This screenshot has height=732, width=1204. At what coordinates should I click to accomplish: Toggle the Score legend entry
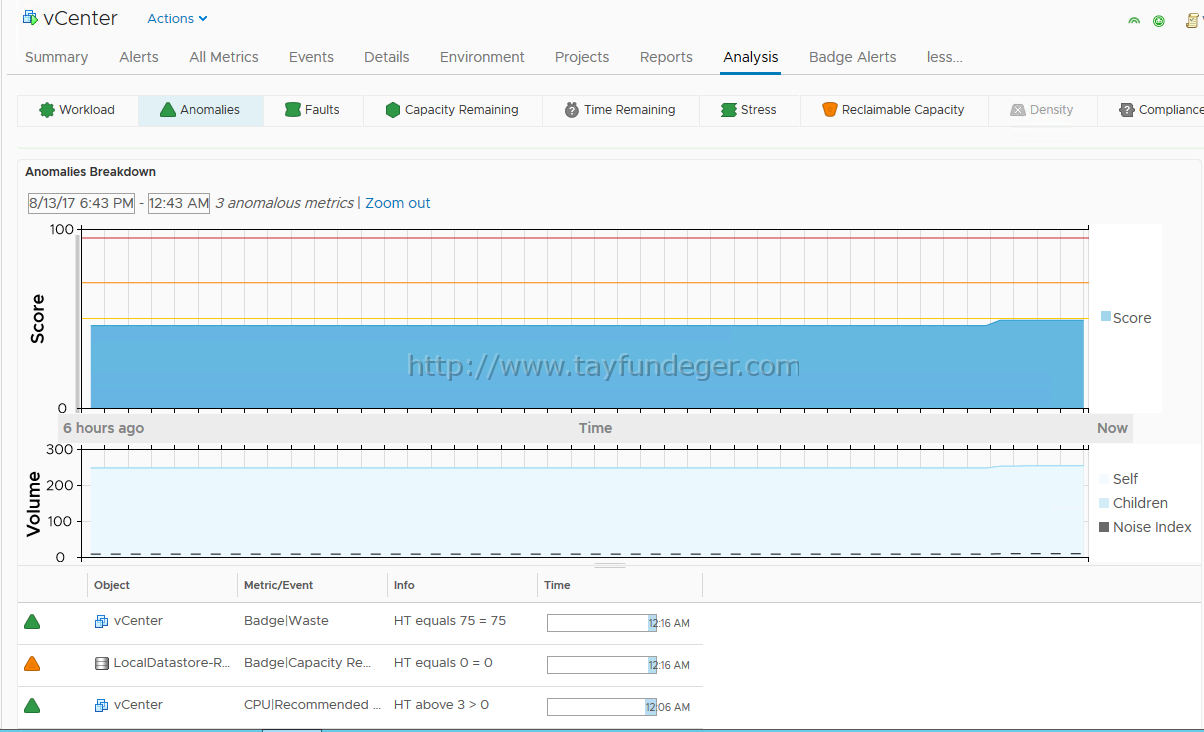pos(1126,318)
